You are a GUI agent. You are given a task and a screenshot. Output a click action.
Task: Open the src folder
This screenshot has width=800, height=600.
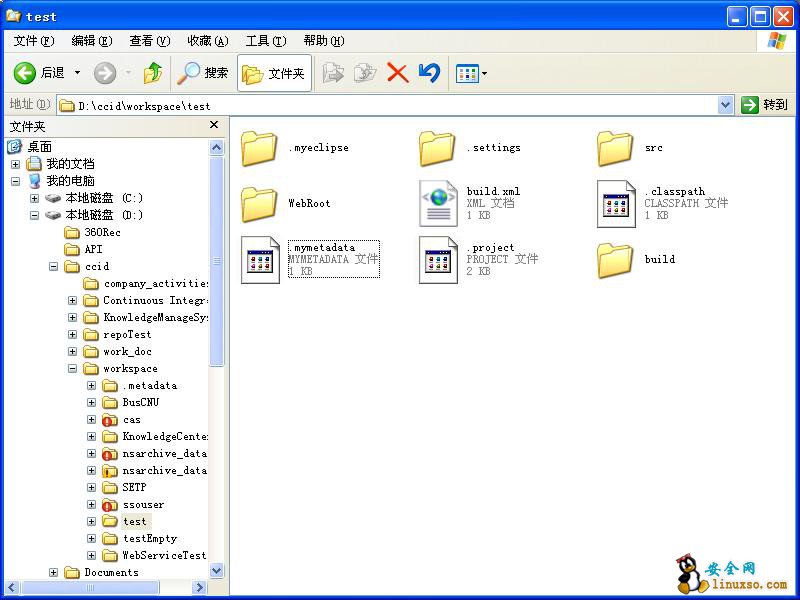[x=616, y=148]
